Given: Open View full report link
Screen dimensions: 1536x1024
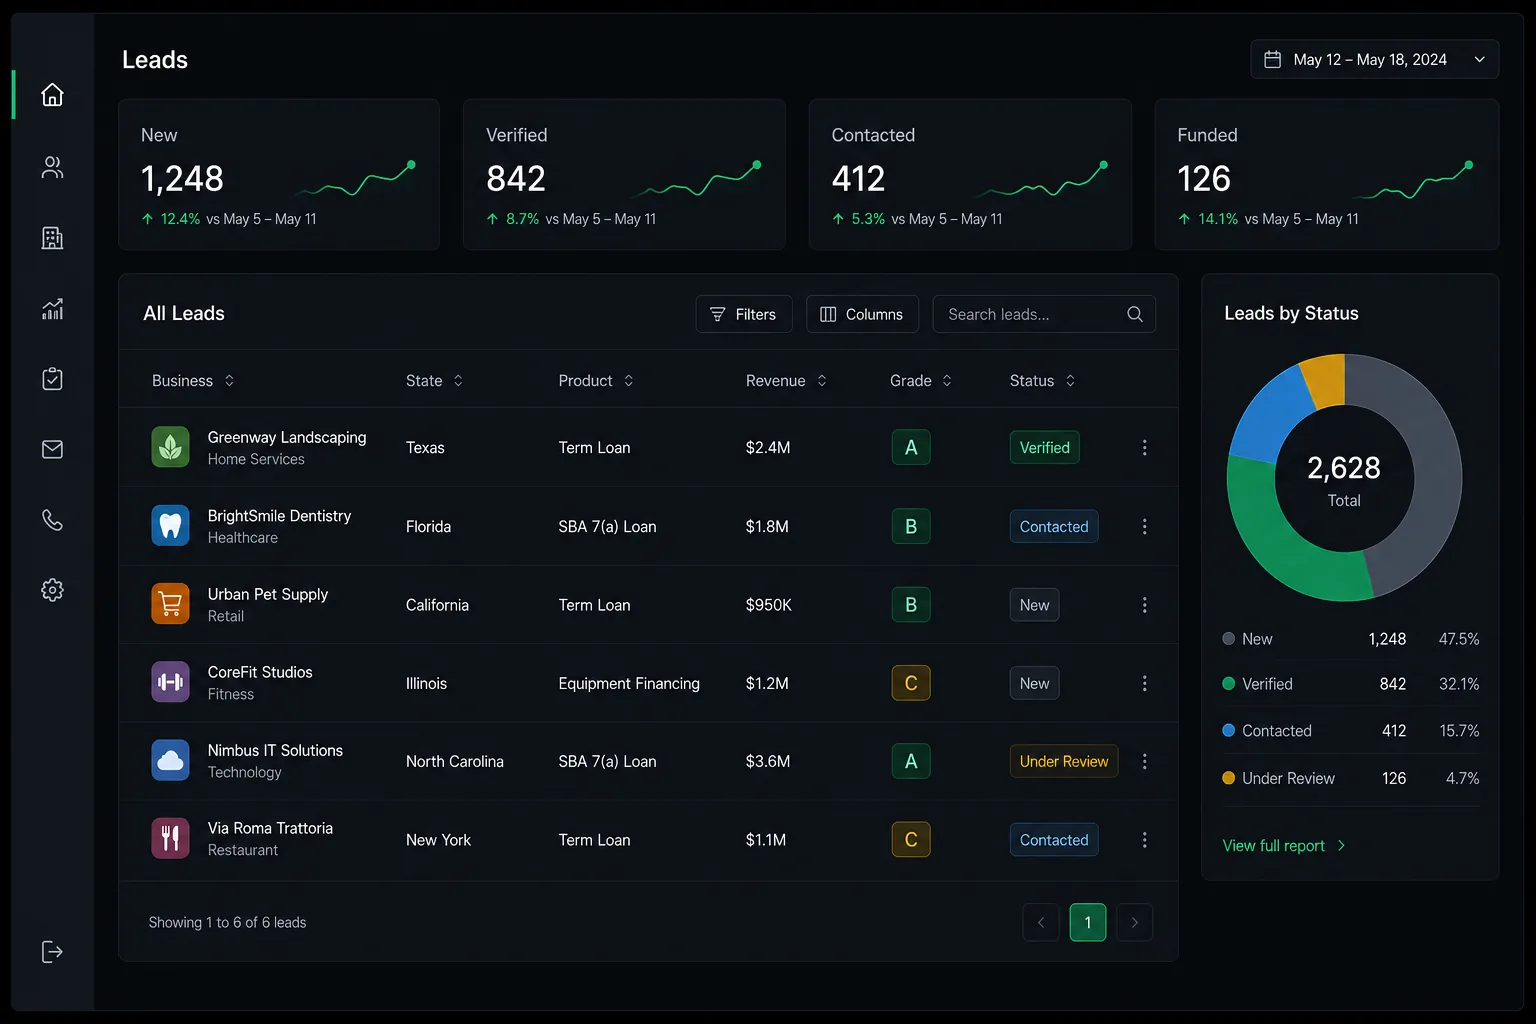Looking at the screenshot, I should click(x=1284, y=846).
